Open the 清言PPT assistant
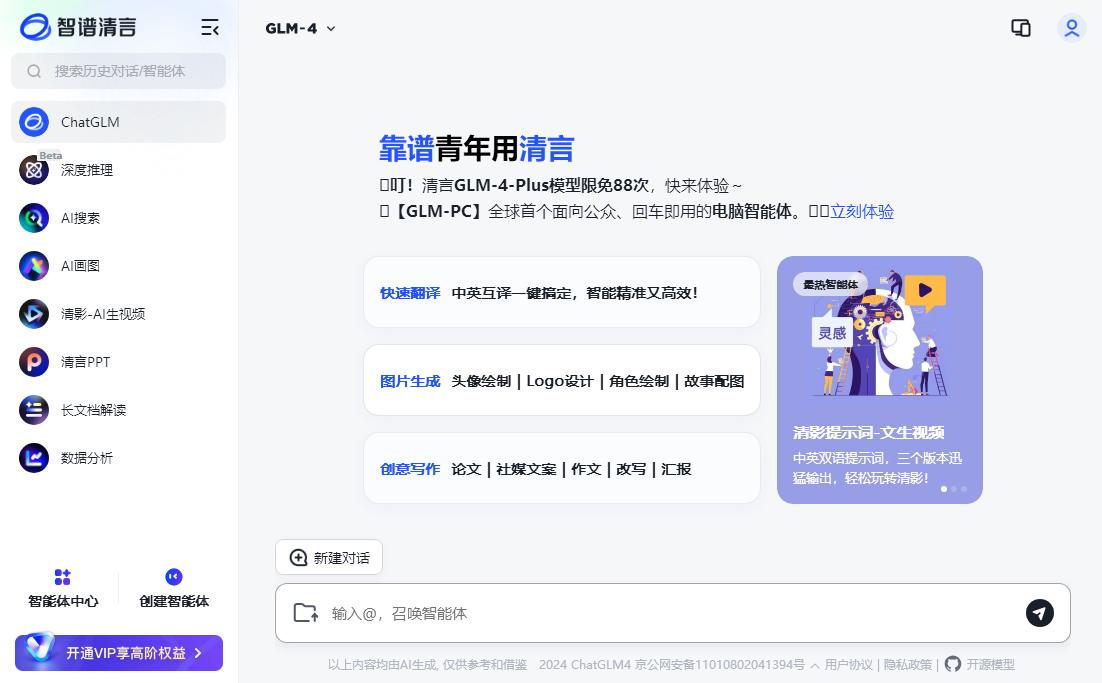The height and width of the screenshot is (683, 1102). click(85, 362)
